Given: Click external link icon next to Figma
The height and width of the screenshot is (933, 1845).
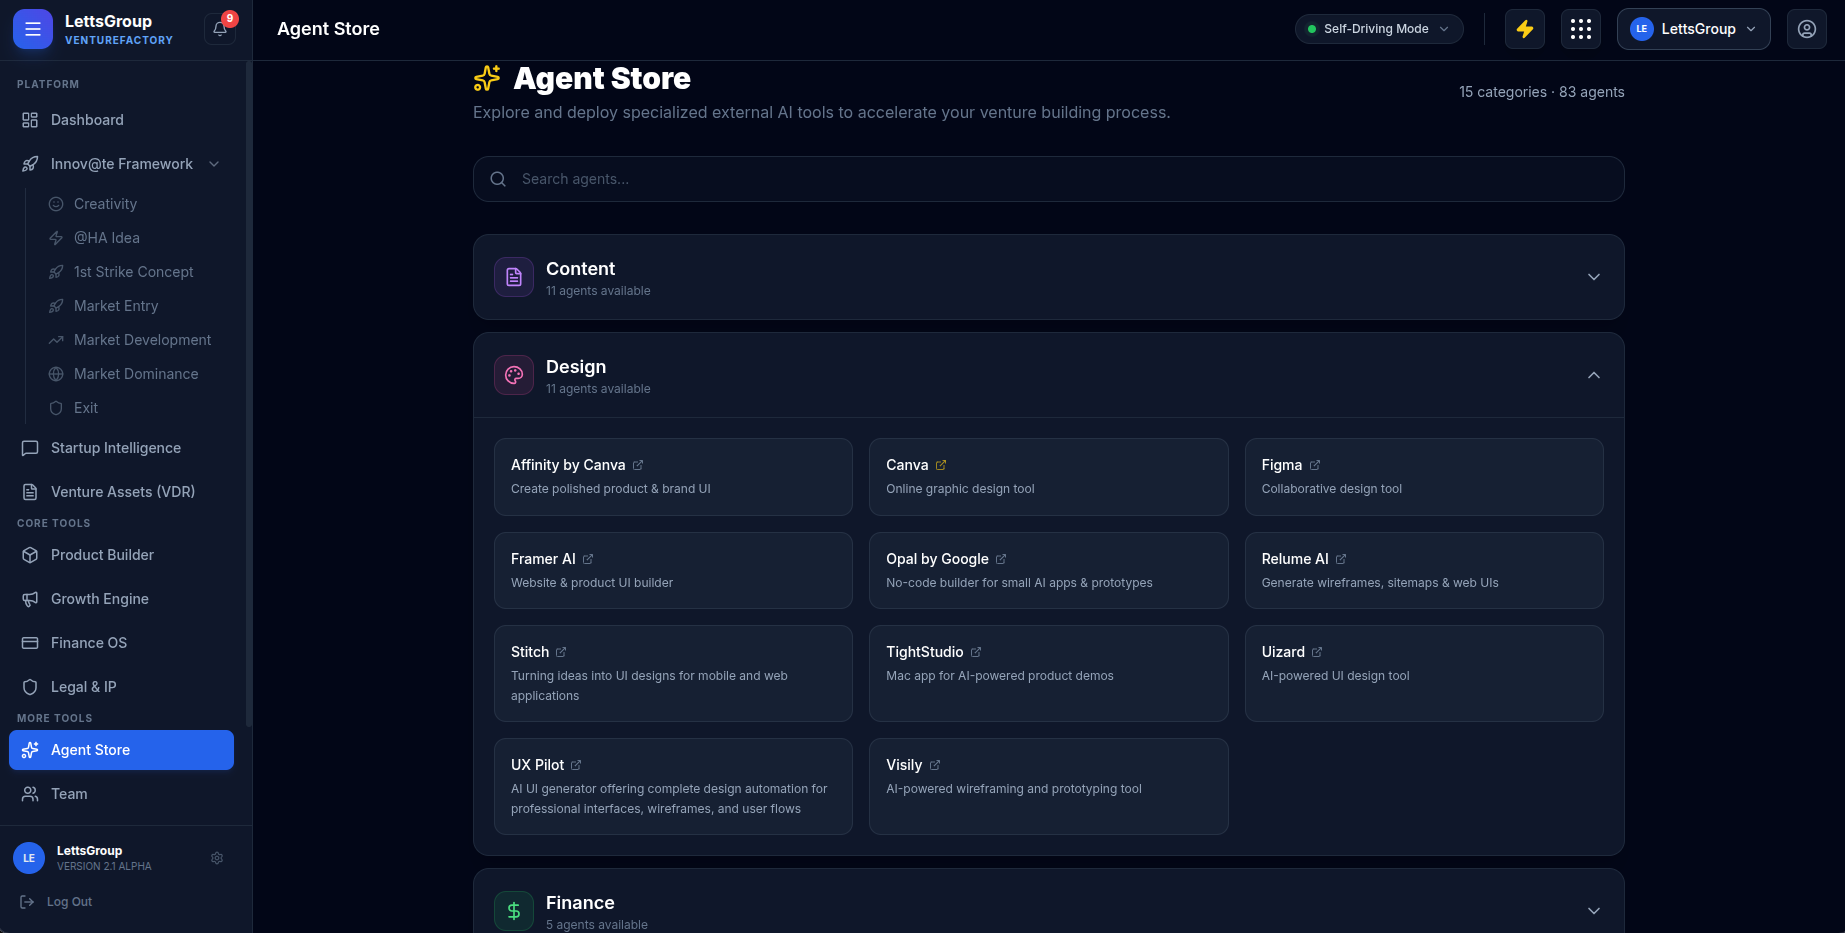Looking at the screenshot, I should coord(1315,465).
